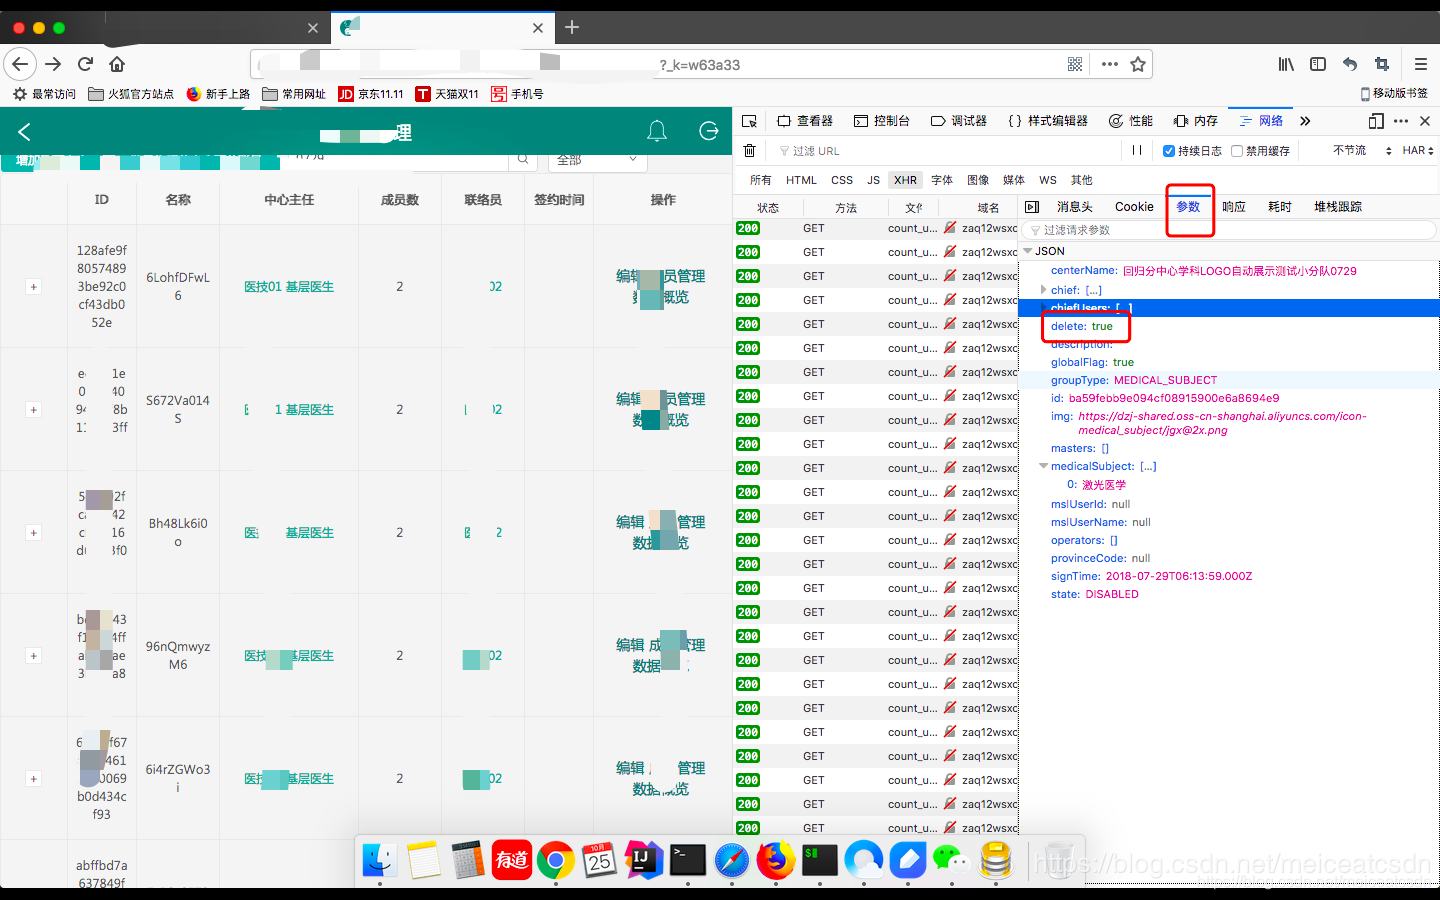Open the Firefox hamburger menu

[x=1420, y=64]
